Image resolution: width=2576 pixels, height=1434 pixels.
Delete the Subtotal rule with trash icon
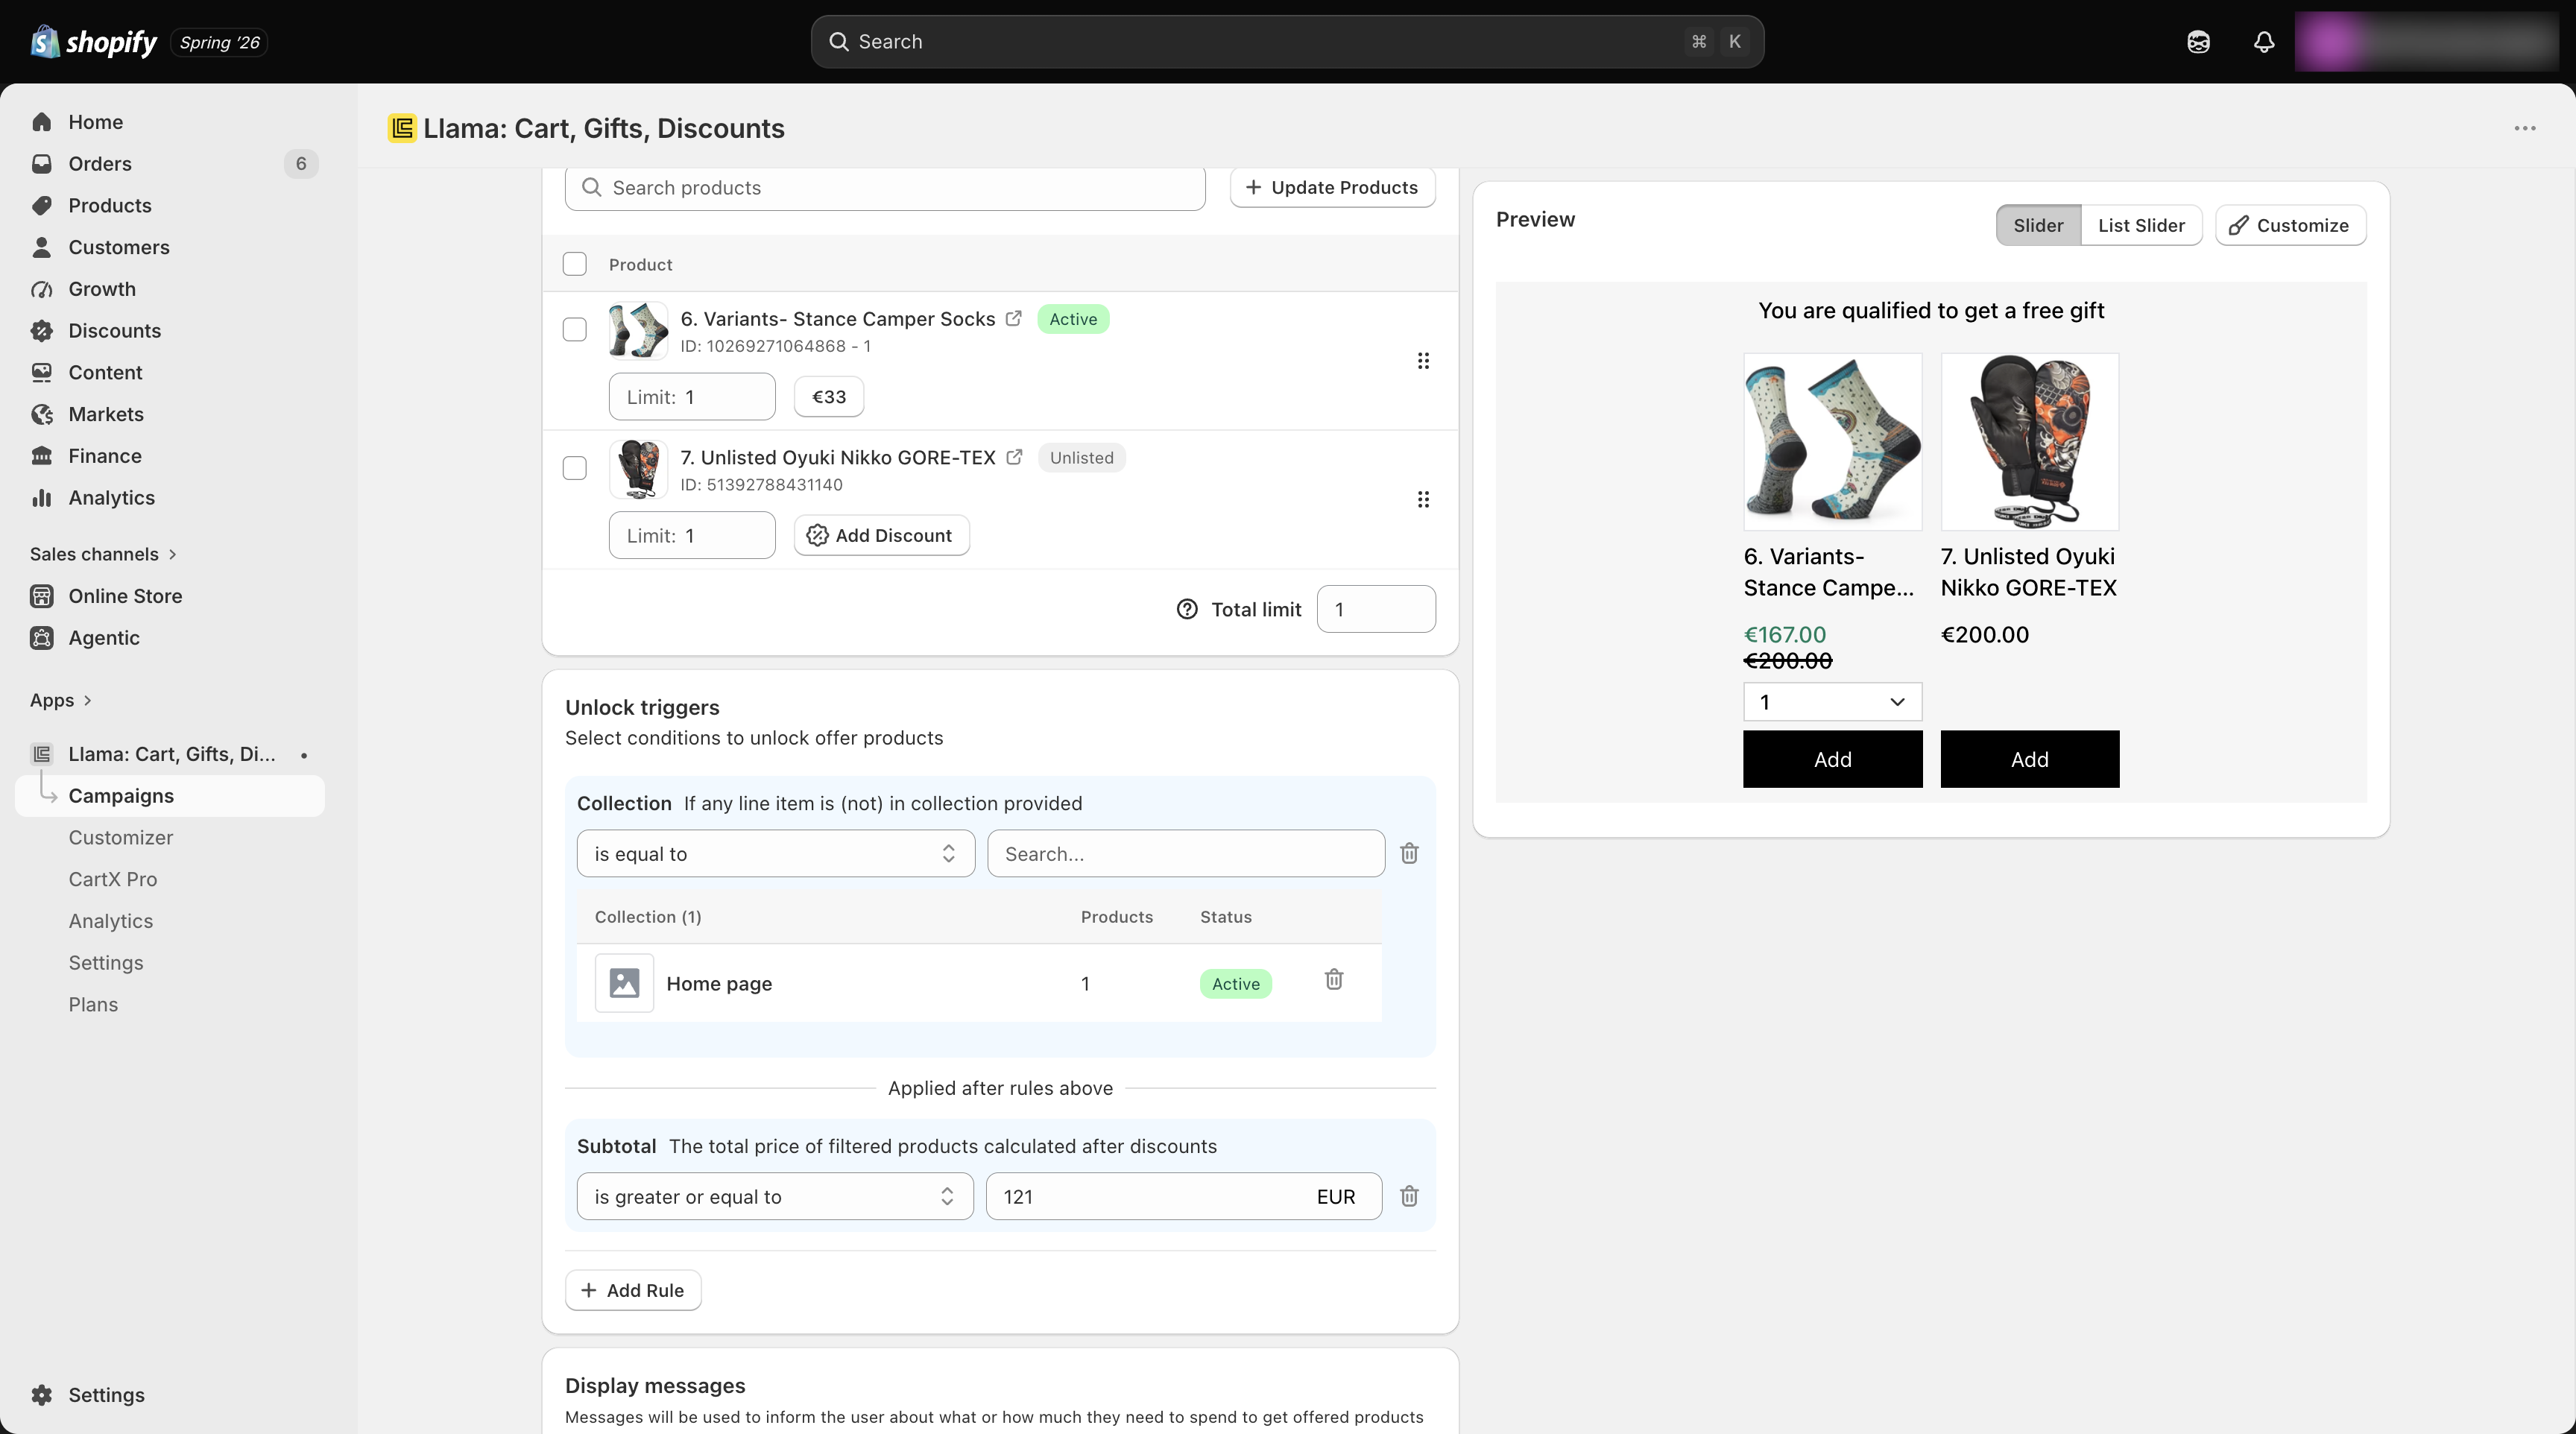tap(1409, 1196)
